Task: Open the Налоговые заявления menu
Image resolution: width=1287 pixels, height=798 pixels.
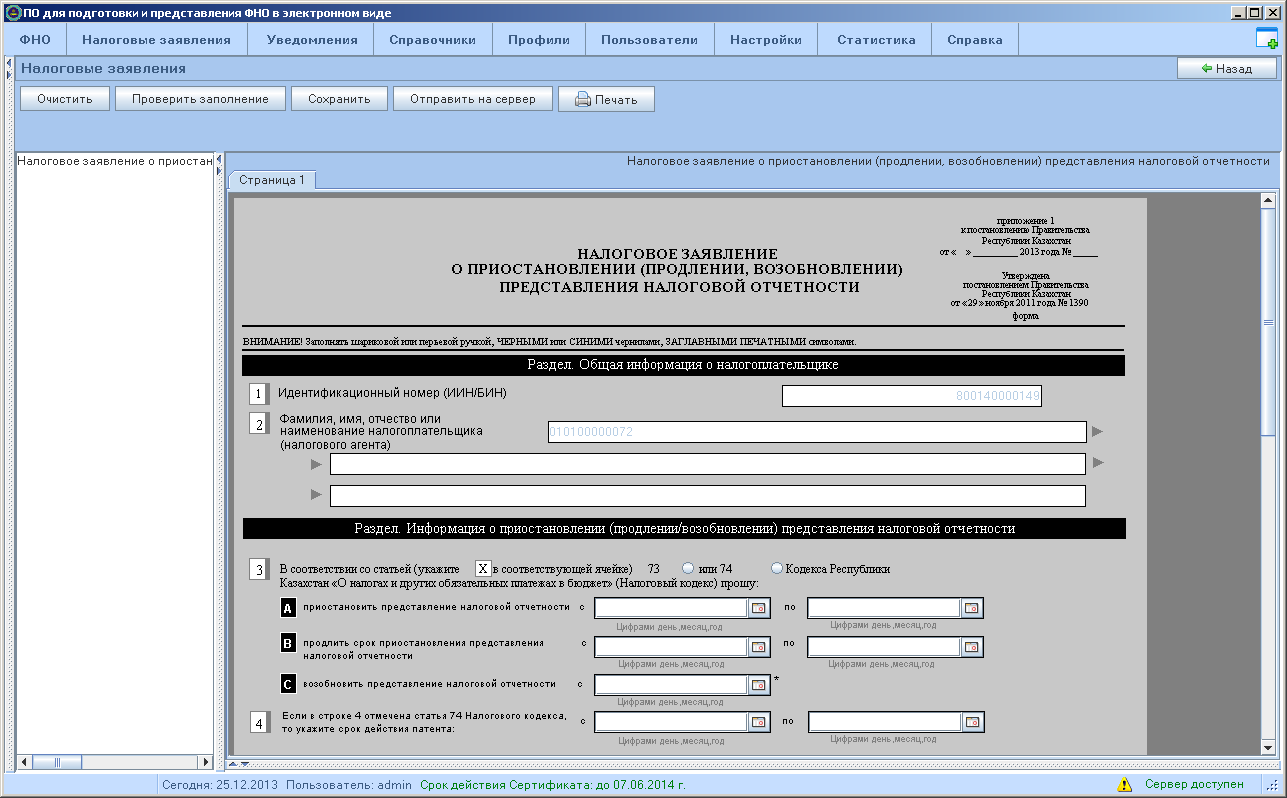Action: [x=156, y=40]
